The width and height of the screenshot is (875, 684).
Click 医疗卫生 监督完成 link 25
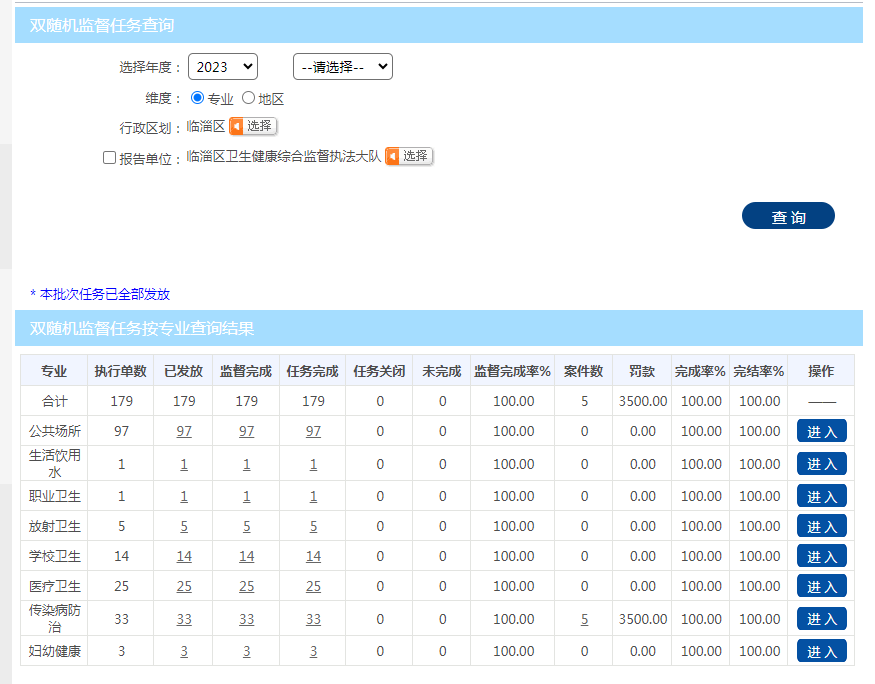coord(246,586)
